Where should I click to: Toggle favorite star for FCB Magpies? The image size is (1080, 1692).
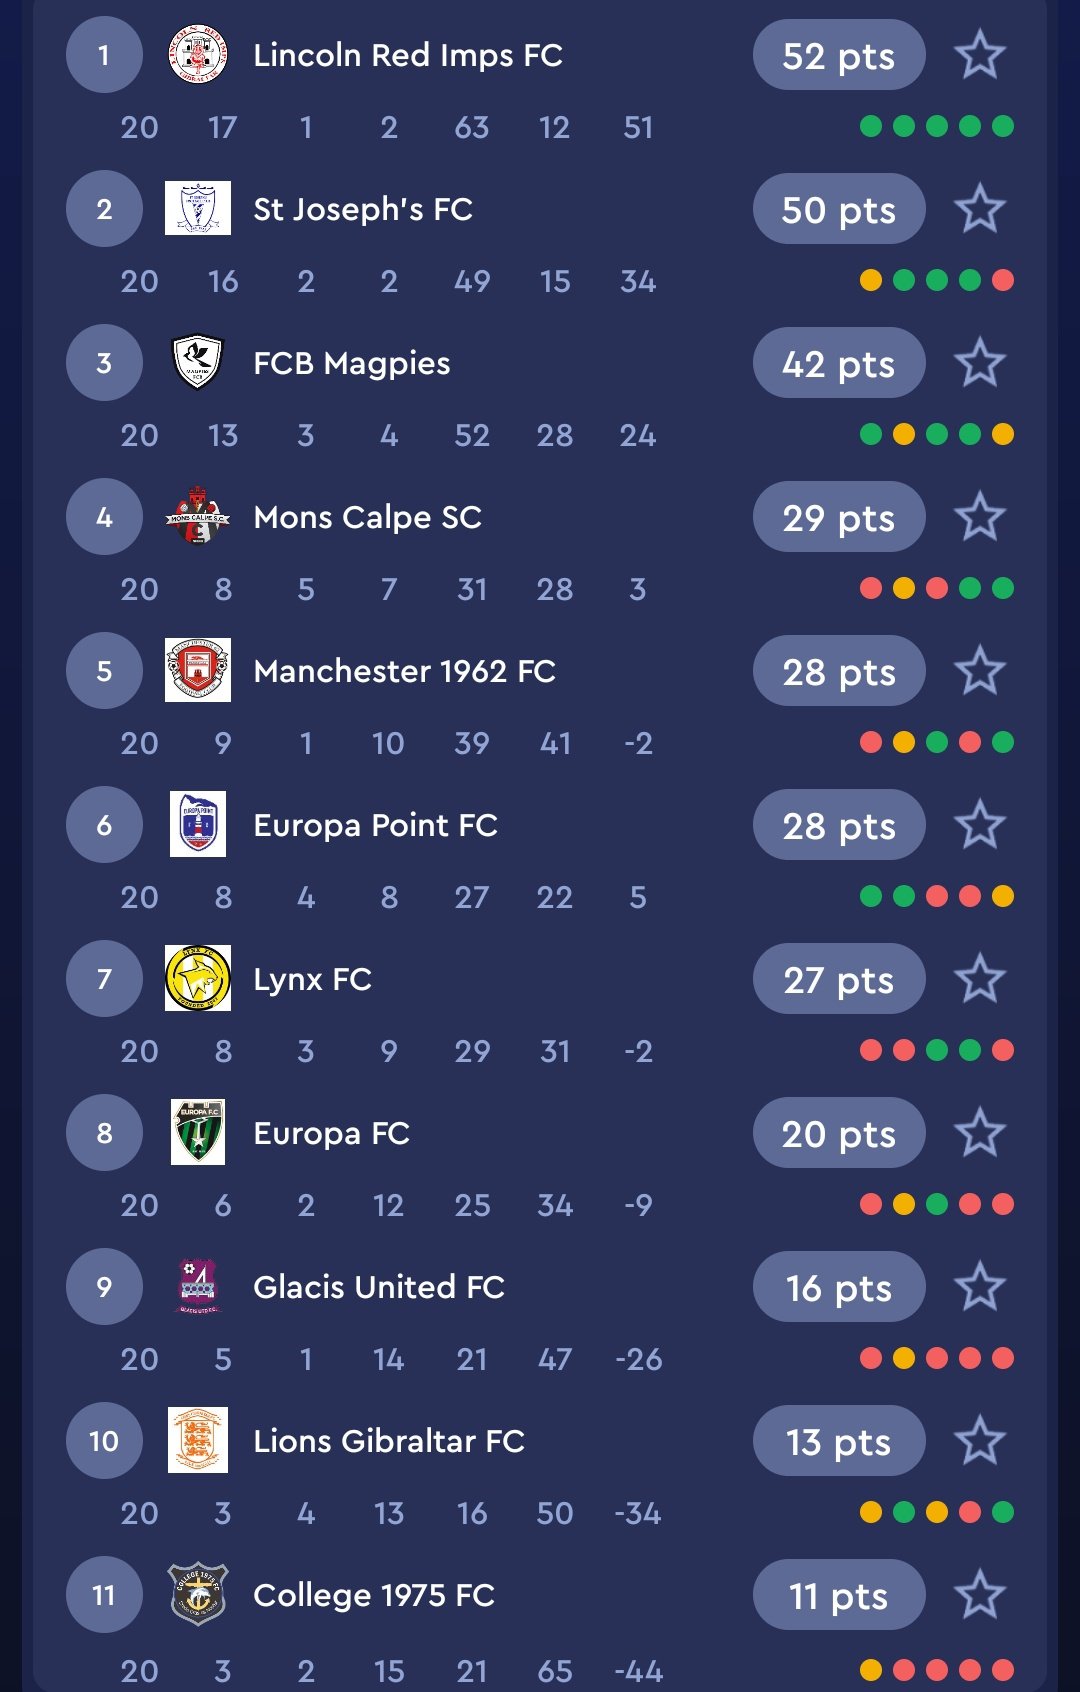coord(979,363)
